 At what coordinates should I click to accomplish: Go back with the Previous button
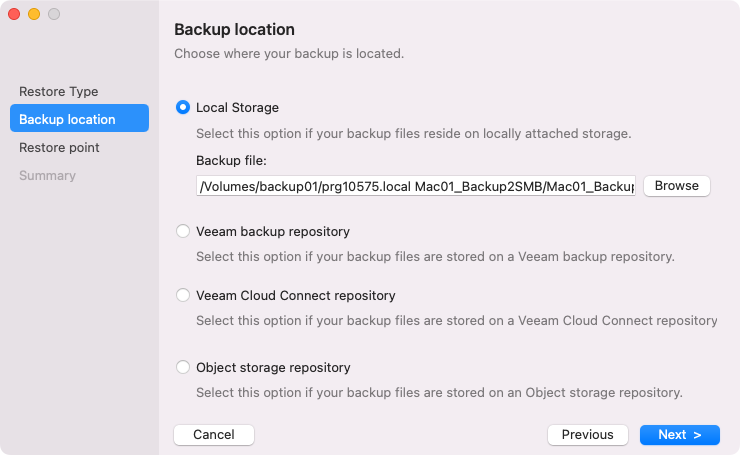pyautogui.click(x=588, y=435)
